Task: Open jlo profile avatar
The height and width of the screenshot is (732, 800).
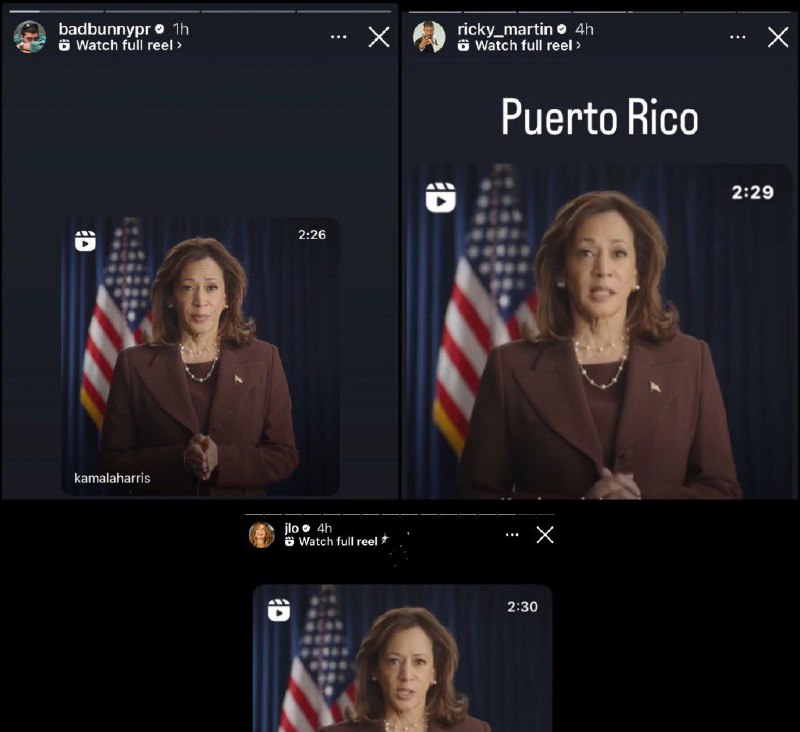Action: (262, 535)
